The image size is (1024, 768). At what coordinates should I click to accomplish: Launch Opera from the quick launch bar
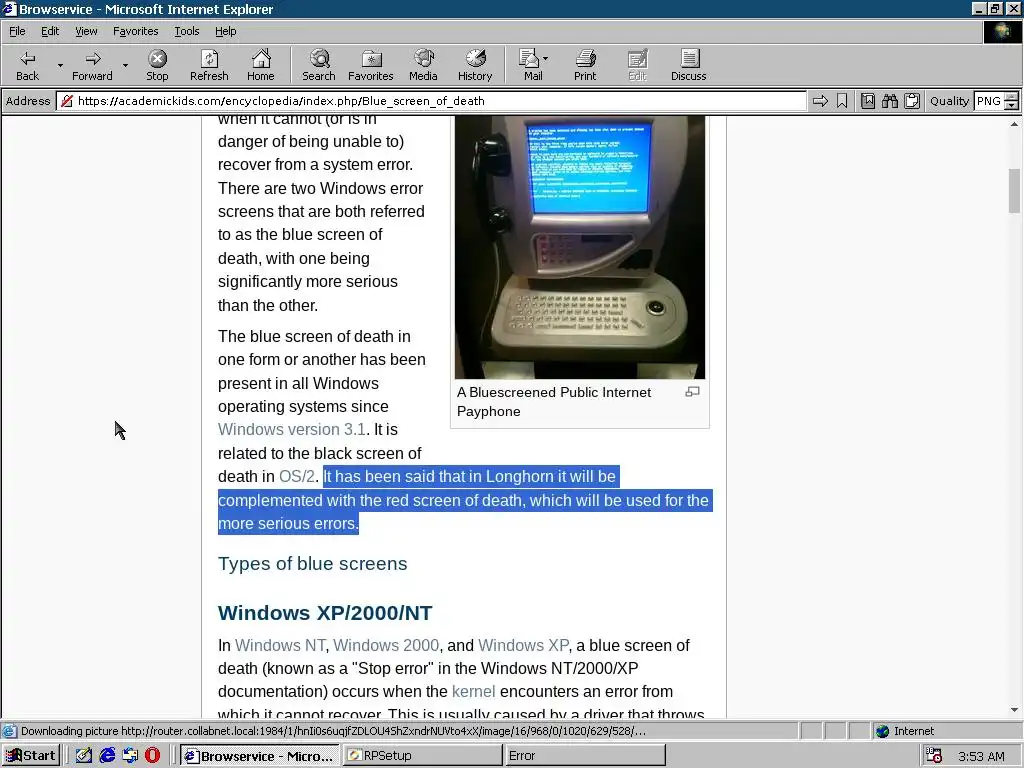[x=152, y=756]
